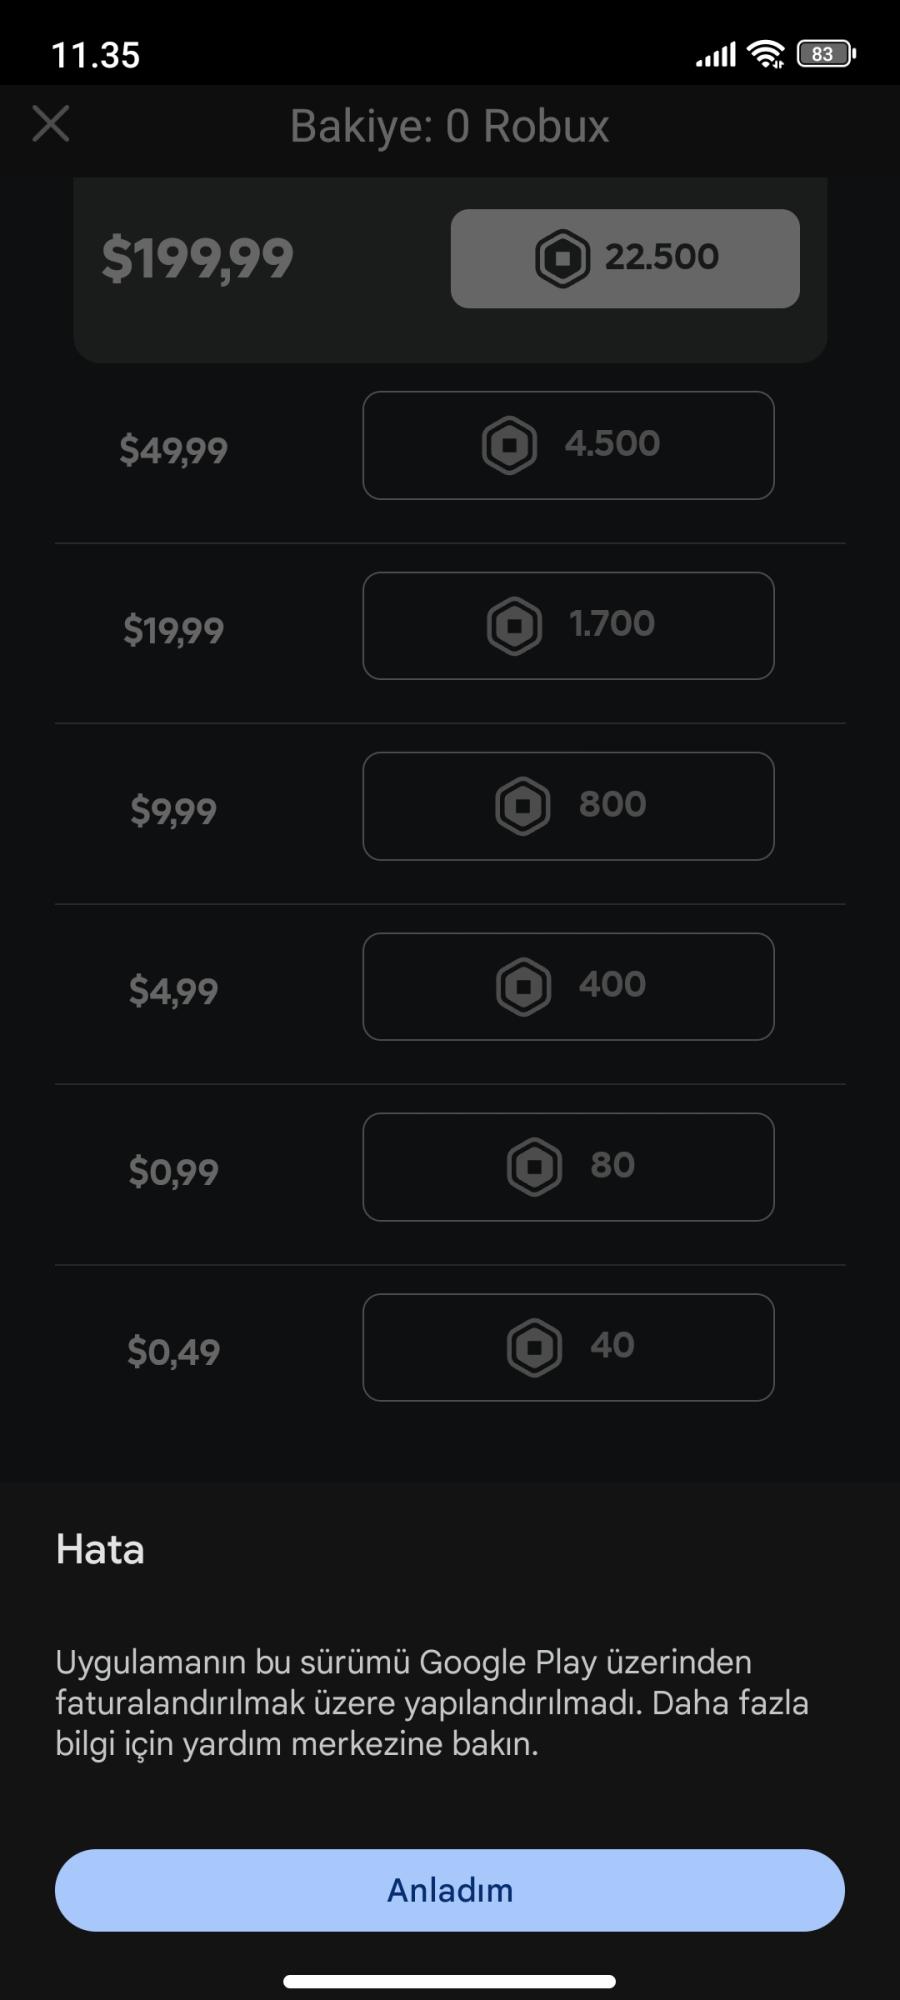The image size is (900, 2000).
Task: Select the $0,99 price label
Action: (174, 1171)
